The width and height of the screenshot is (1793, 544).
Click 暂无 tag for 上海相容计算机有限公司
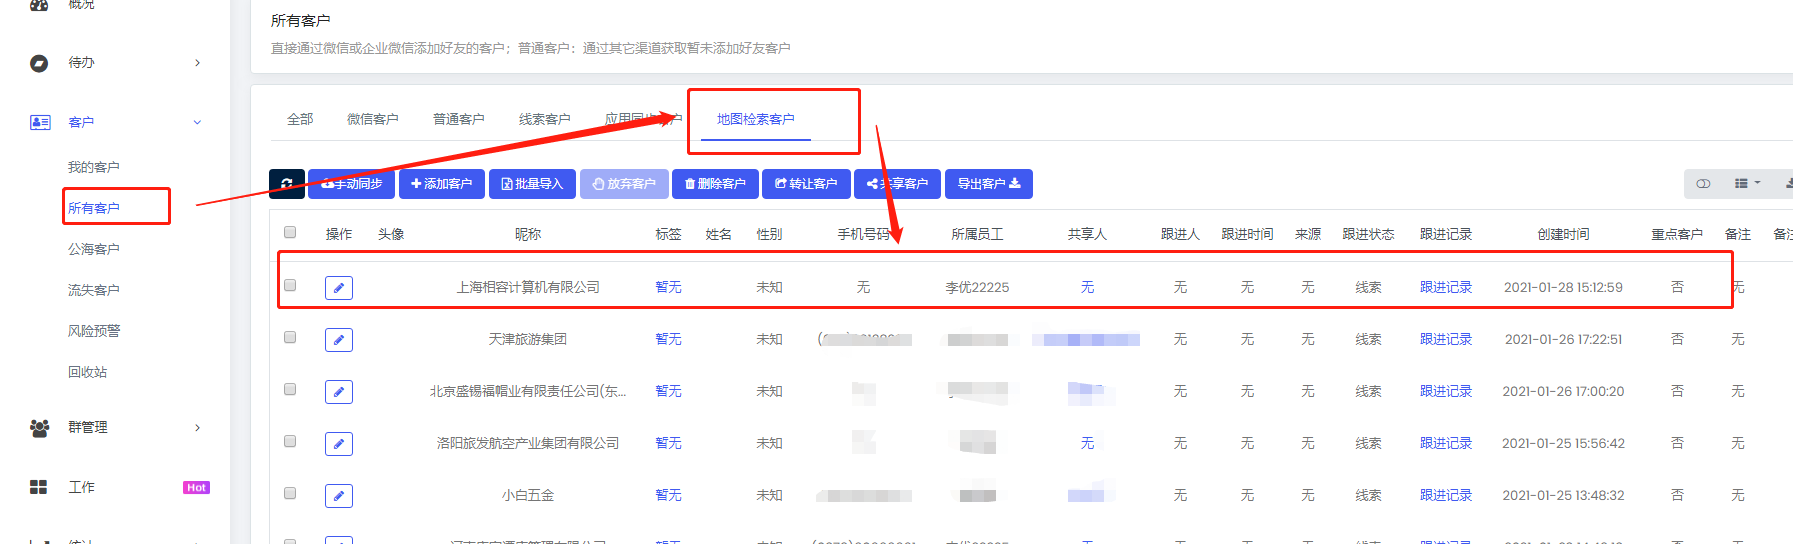point(668,287)
